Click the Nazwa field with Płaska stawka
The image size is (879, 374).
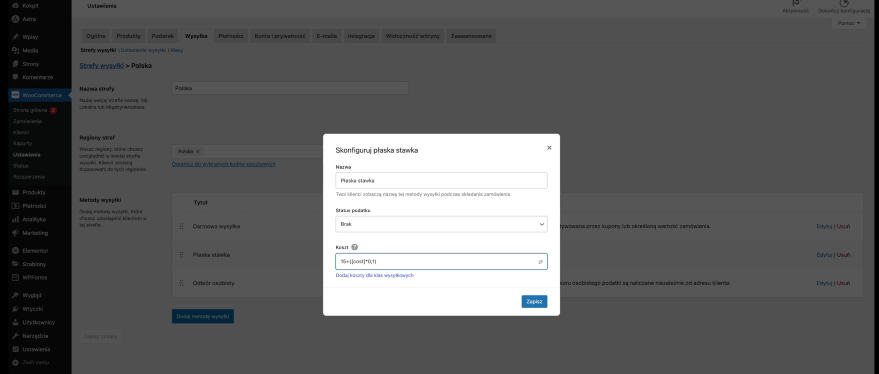[441, 181]
